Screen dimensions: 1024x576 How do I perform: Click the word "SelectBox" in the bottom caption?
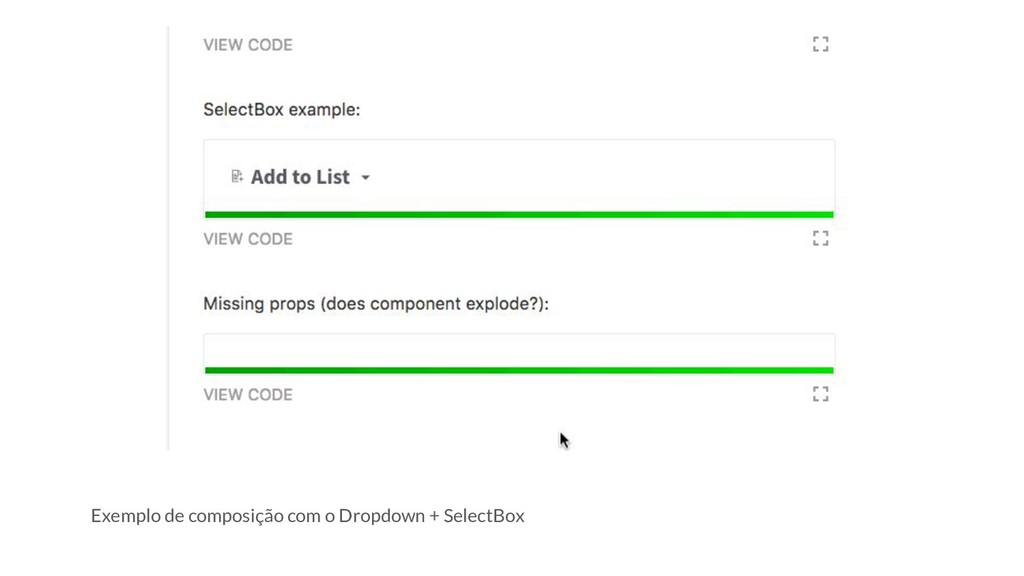(484, 516)
